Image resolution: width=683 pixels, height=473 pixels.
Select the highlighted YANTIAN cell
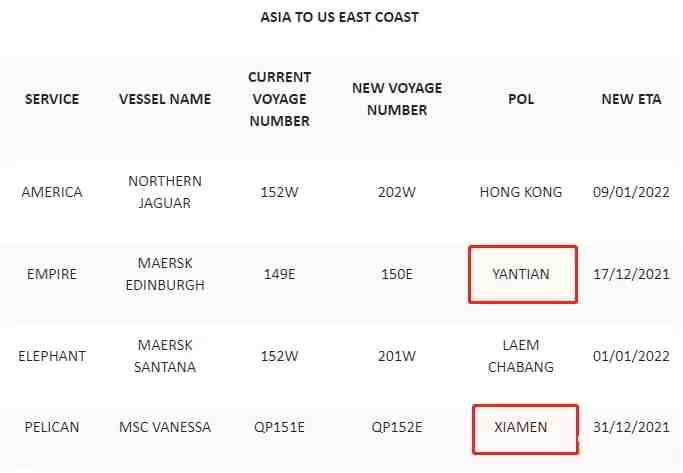click(523, 274)
